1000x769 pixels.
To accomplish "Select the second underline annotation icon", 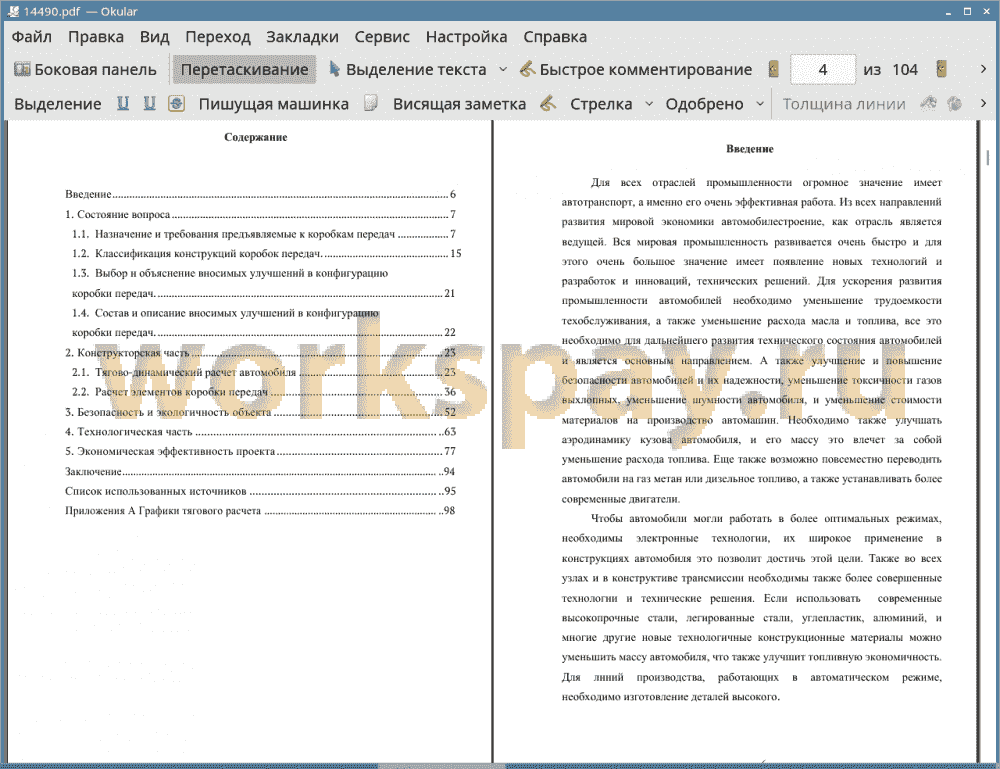I will (149, 103).
